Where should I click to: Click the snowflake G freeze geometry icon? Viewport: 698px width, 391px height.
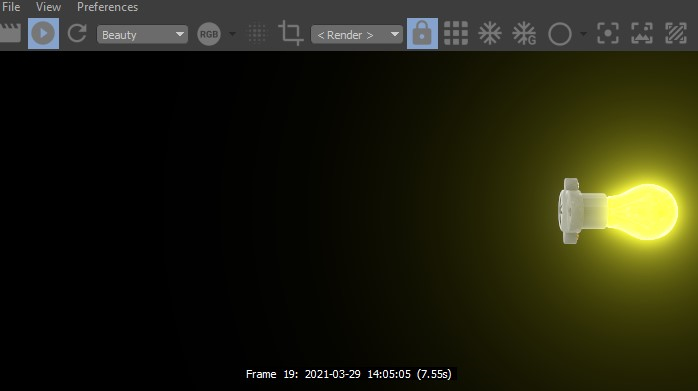[524, 33]
